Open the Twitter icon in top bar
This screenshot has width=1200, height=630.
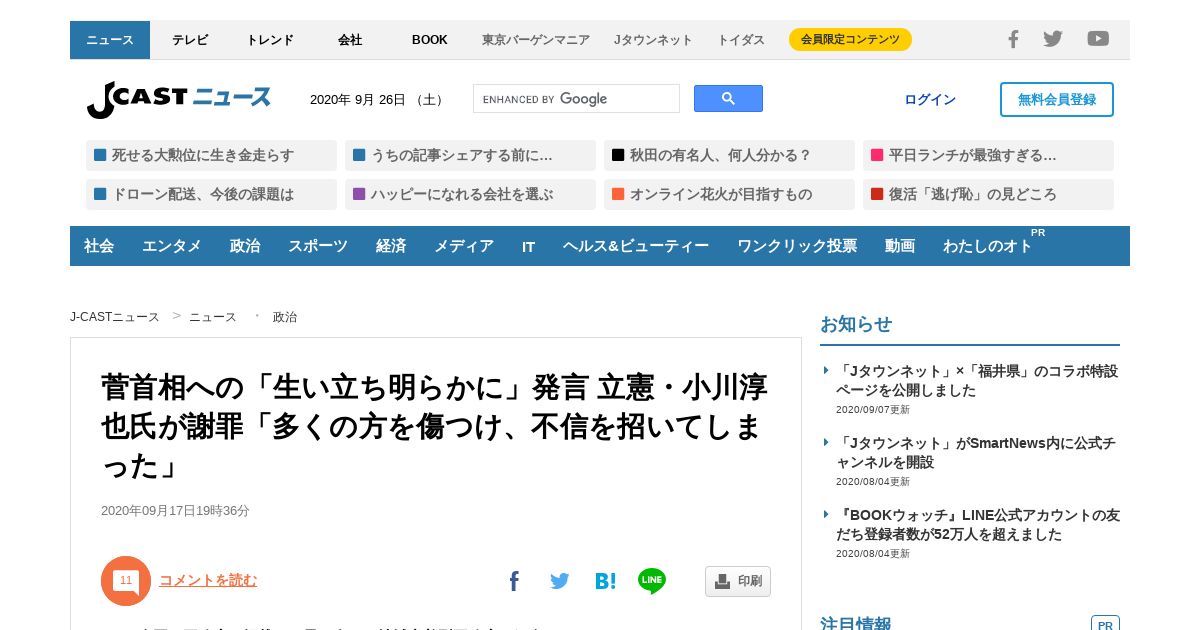(x=1053, y=39)
